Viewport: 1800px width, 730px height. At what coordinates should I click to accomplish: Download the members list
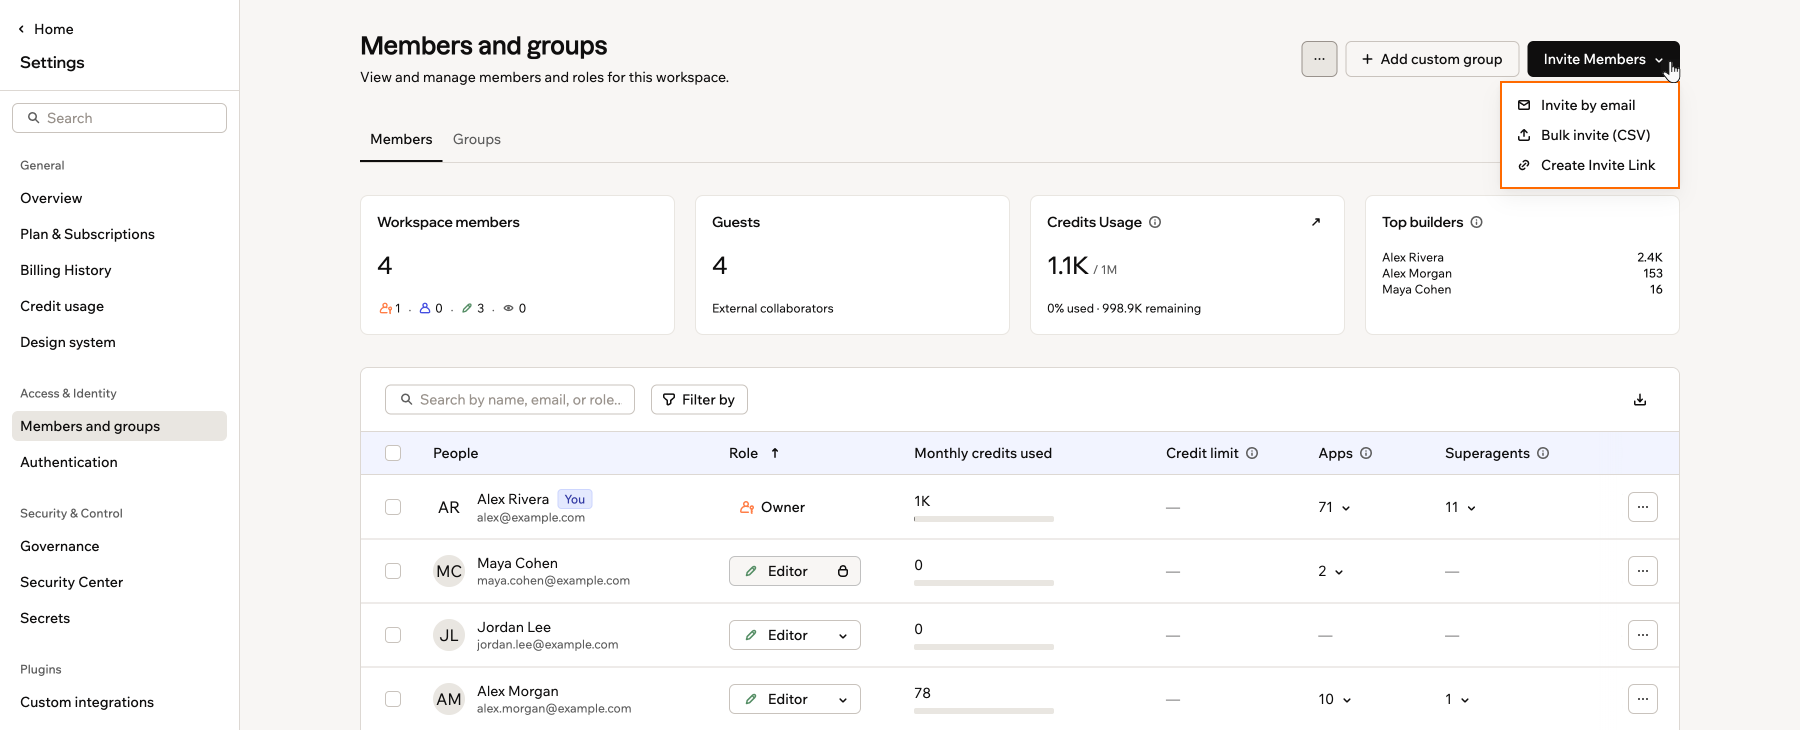pos(1640,400)
